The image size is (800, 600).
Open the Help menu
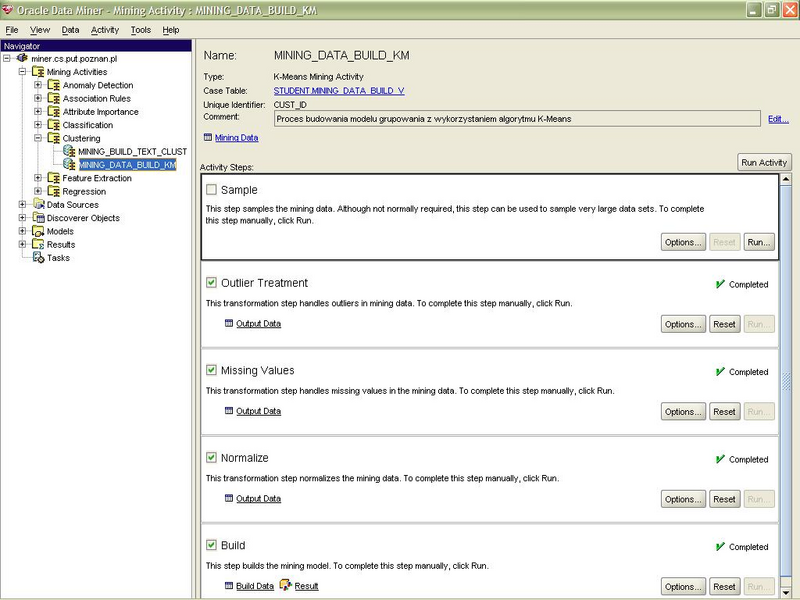point(171,30)
